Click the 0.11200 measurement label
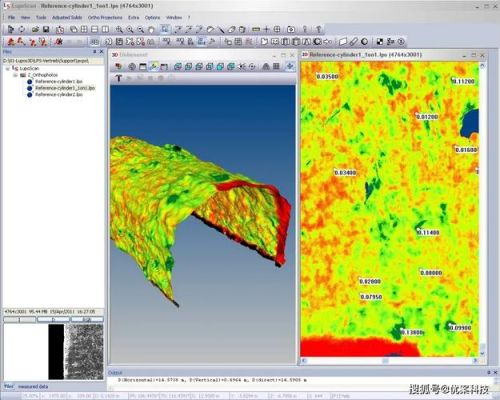 (463, 81)
